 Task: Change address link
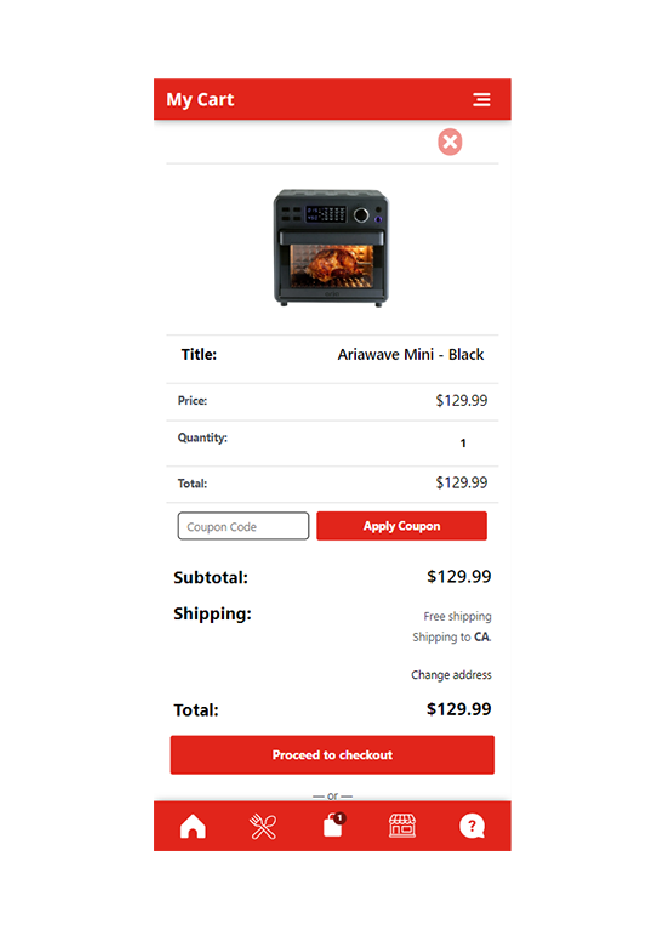[x=451, y=675]
